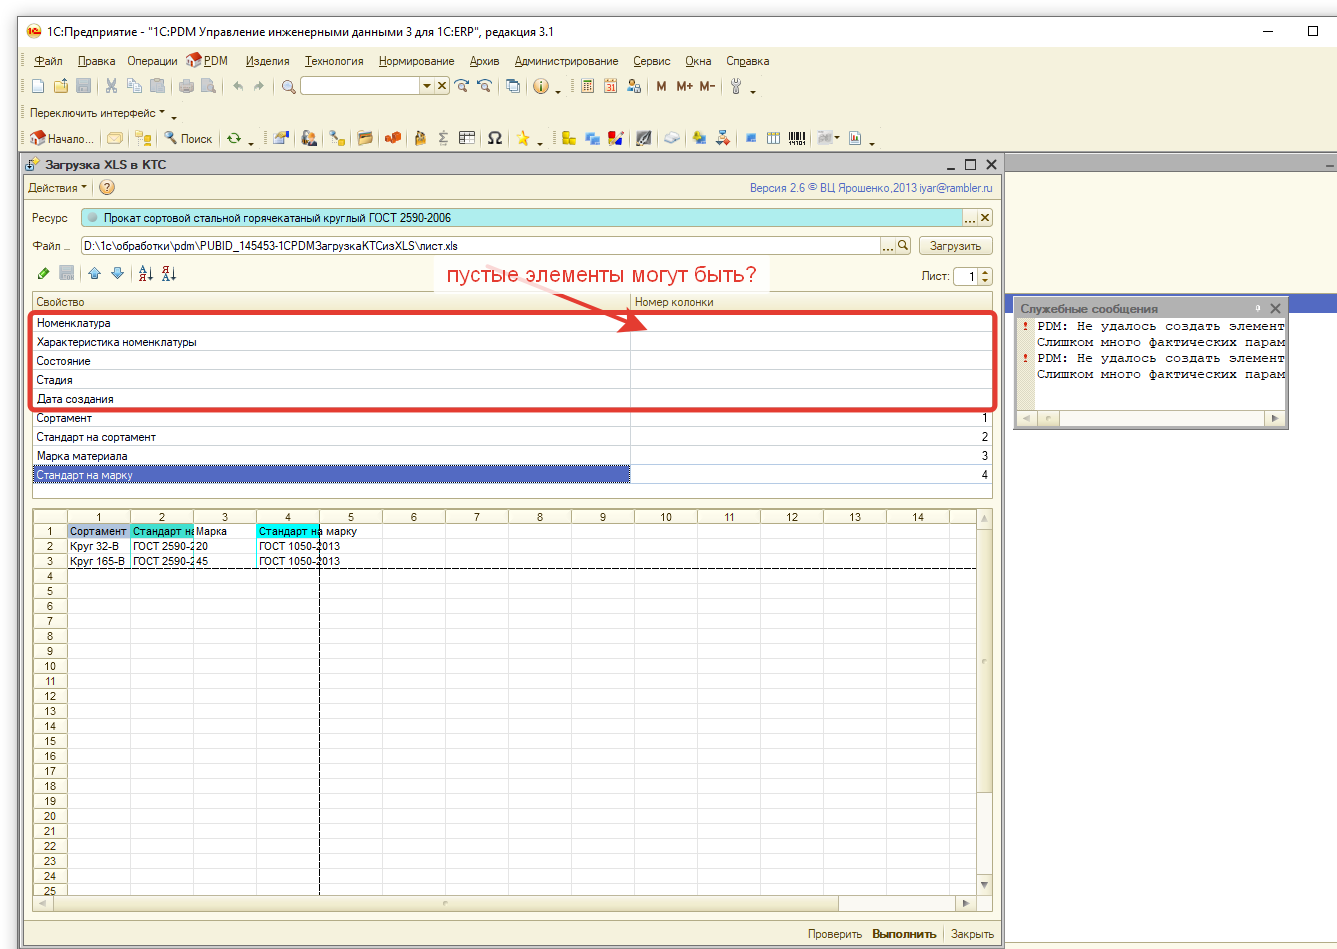Click the M memory button
The width and height of the screenshot is (1337, 949).
coord(661,87)
